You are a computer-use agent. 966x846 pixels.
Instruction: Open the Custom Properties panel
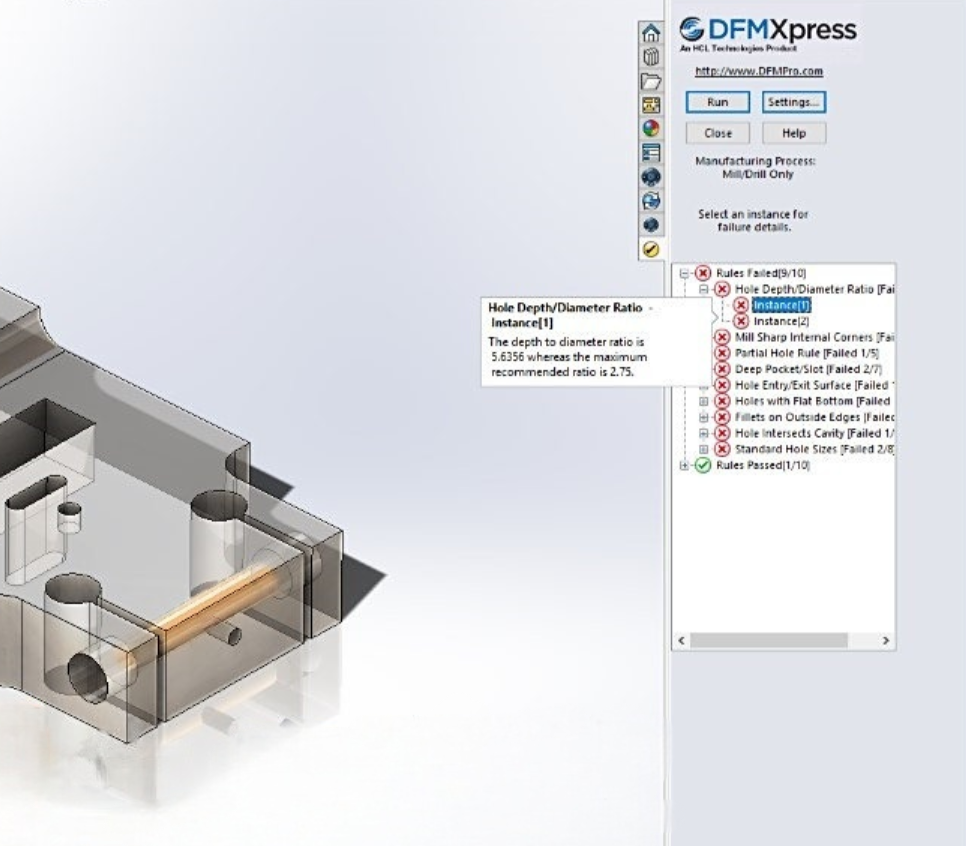[x=651, y=148]
